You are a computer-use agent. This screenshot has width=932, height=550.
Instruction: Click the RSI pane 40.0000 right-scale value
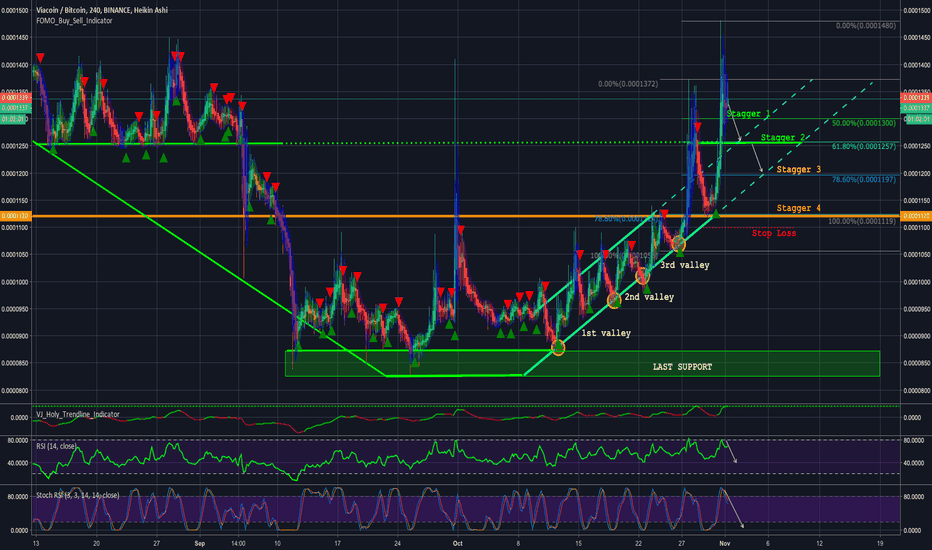[913, 463]
